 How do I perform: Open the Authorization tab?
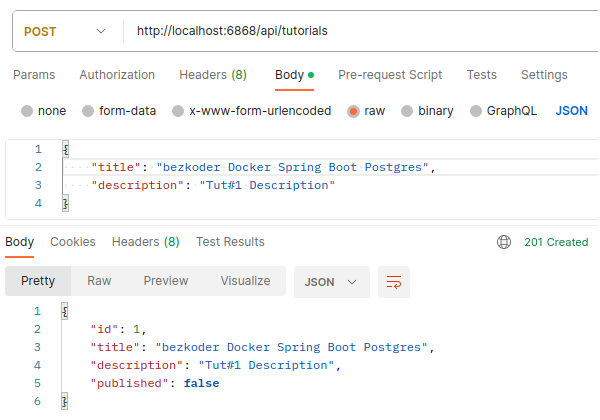[x=117, y=75]
